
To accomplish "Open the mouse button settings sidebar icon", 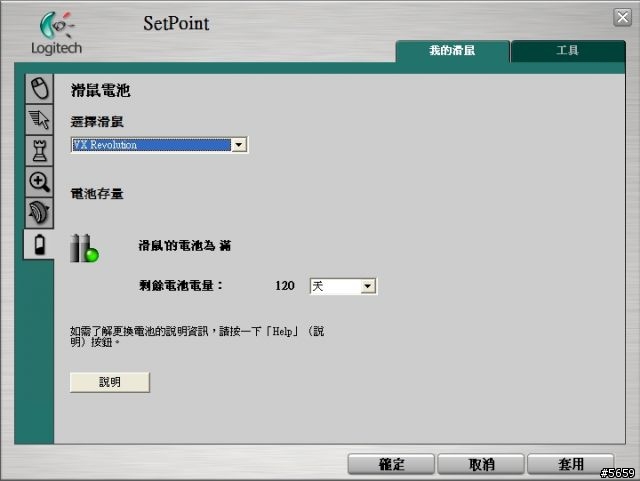I will click(40, 88).
